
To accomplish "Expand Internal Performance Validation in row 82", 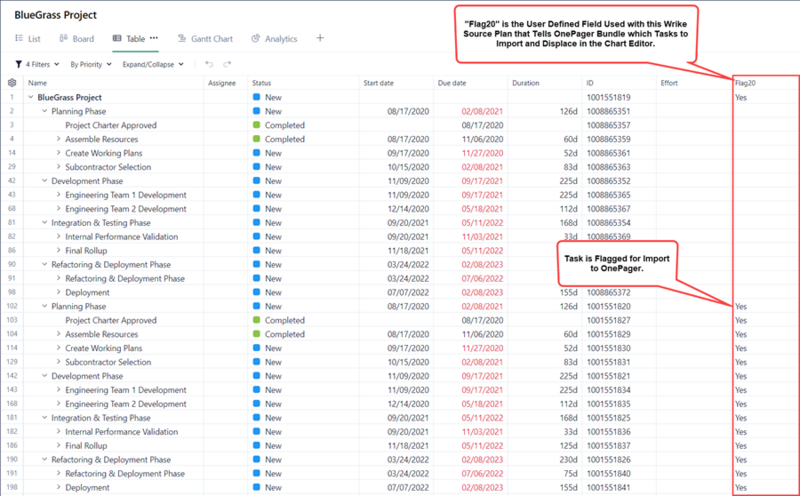I will (x=58, y=236).
